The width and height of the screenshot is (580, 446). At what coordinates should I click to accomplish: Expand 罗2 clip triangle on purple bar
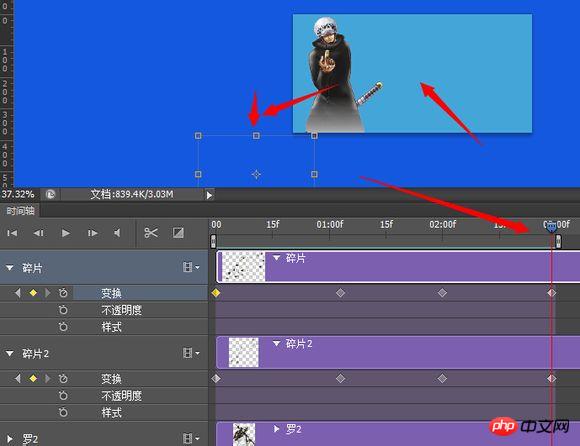click(x=276, y=429)
